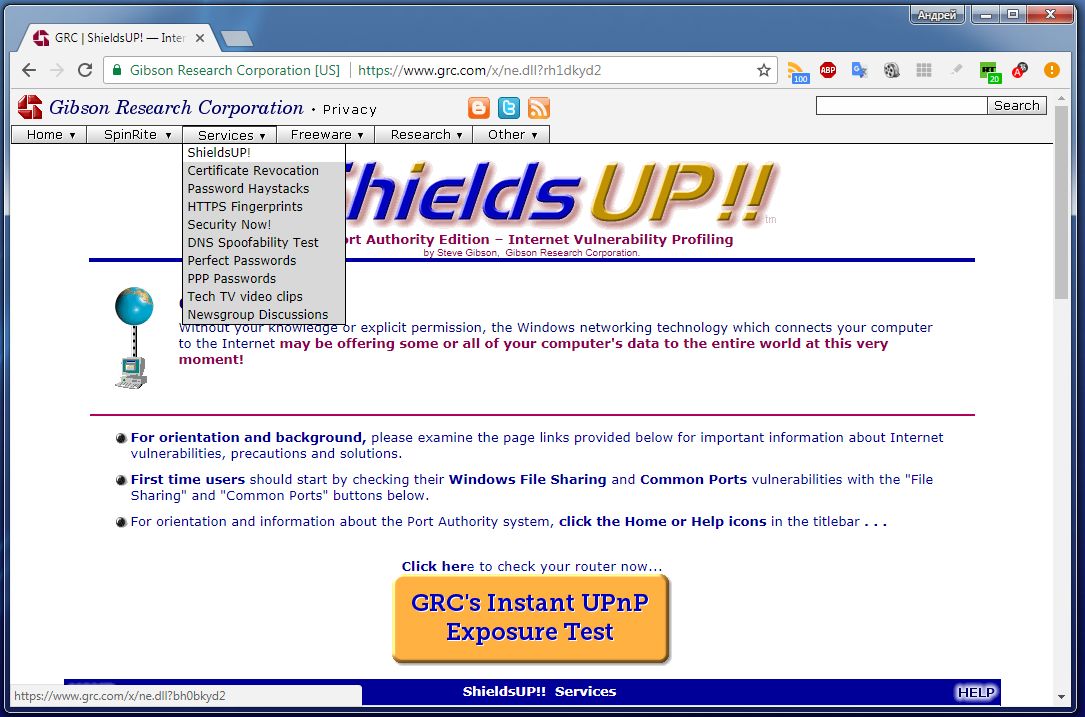The image size is (1085, 717).
Task: Click the red A extension icon
Action: (x=1020, y=70)
